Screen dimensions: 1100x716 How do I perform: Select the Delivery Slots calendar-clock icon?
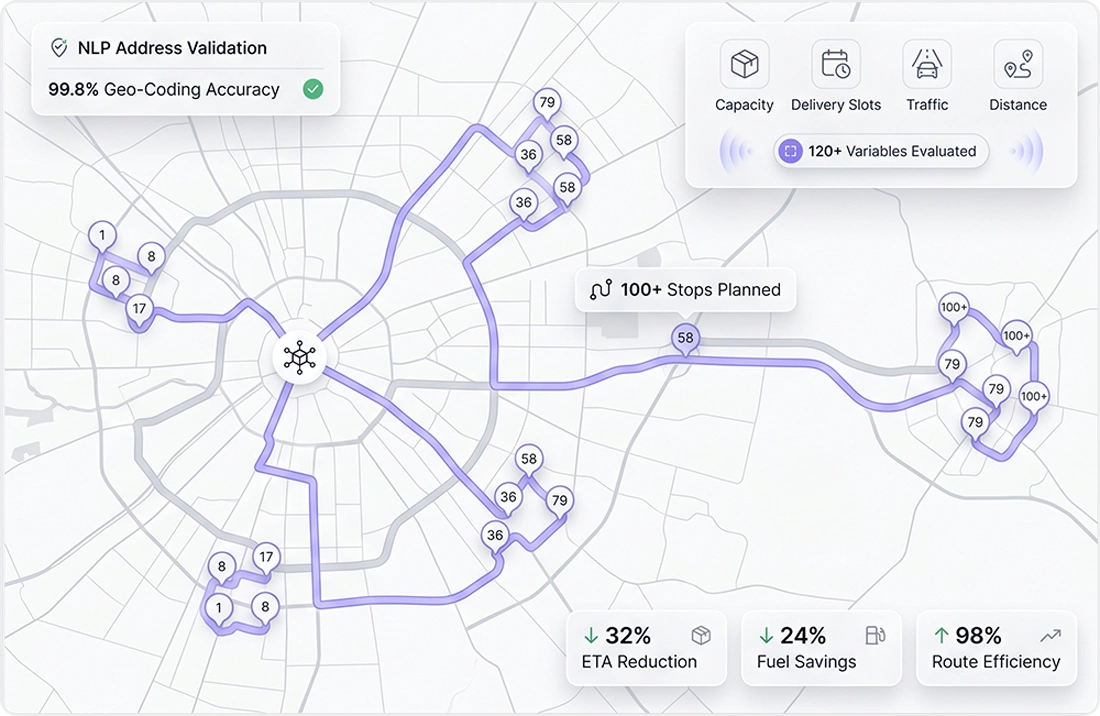pyautogui.click(x=836, y=65)
